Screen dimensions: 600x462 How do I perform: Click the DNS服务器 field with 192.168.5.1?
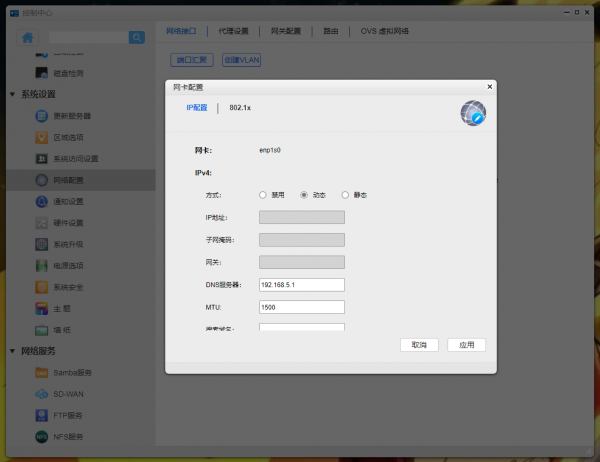pos(302,285)
